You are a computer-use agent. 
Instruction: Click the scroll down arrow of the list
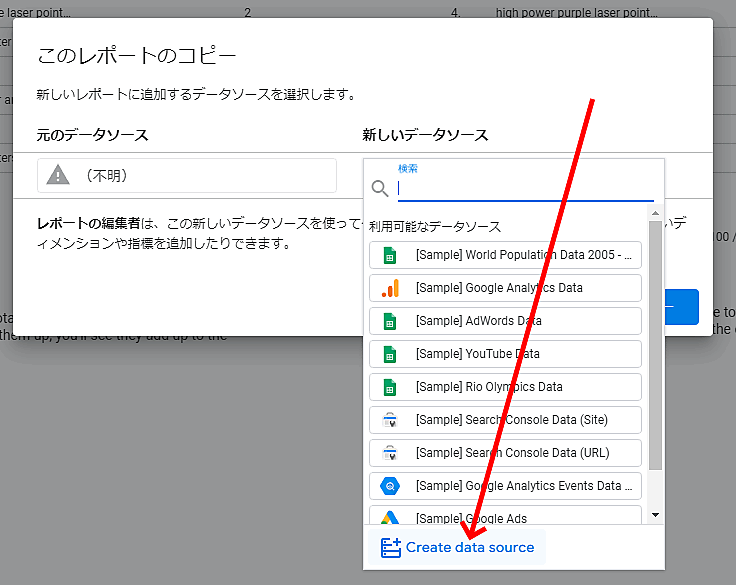pyautogui.click(x=655, y=514)
